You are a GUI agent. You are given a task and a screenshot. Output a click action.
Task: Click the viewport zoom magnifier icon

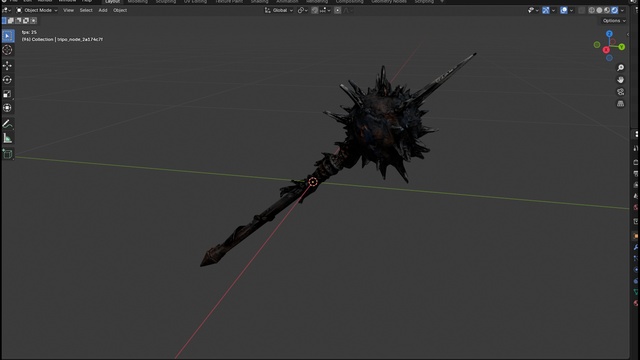pos(620,68)
